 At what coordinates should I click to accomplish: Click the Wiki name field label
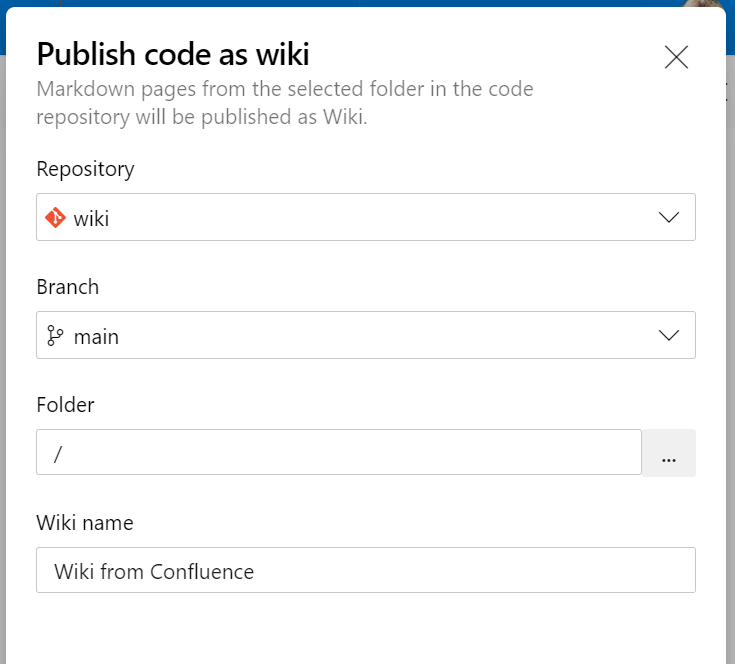(x=85, y=523)
